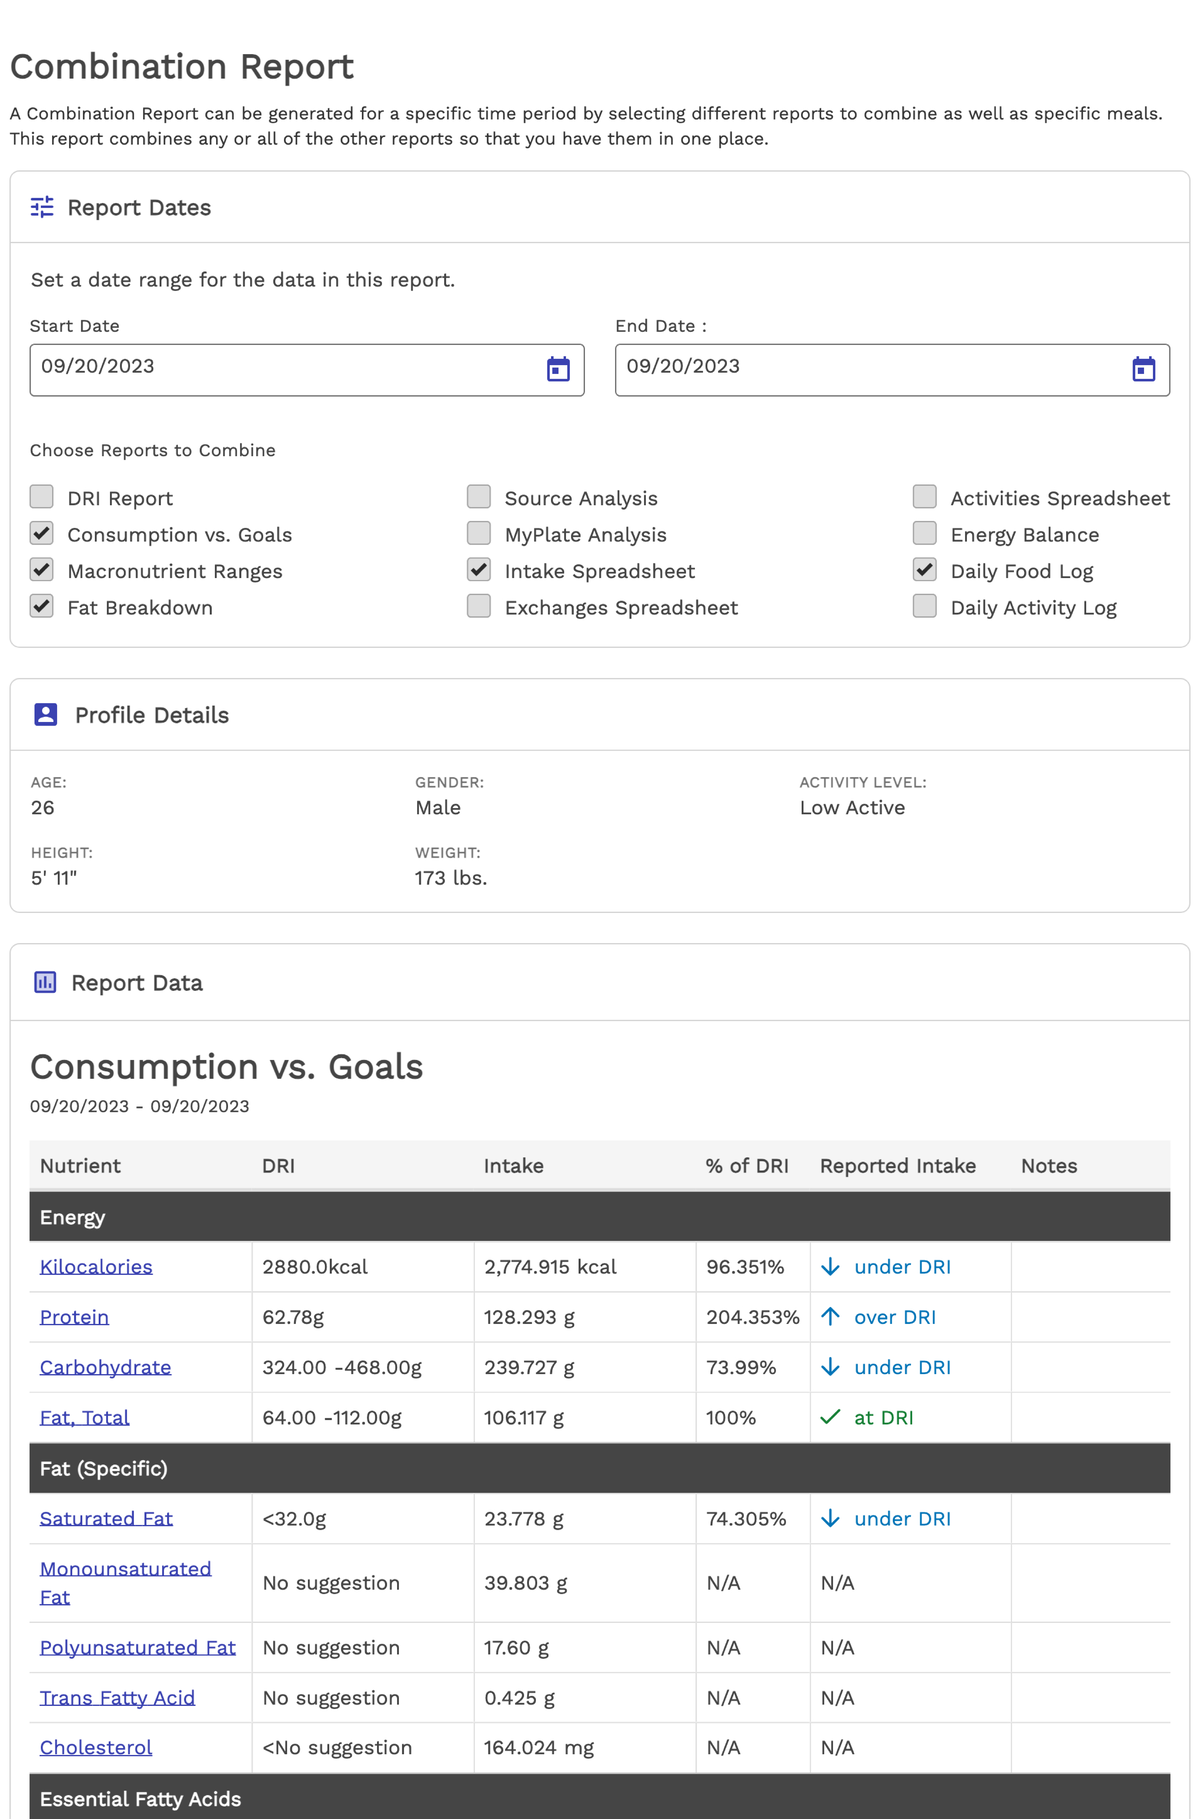Click the Saturated Fat under DRI arrow
1200x1819 pixels.
(x=830, y=1518)
